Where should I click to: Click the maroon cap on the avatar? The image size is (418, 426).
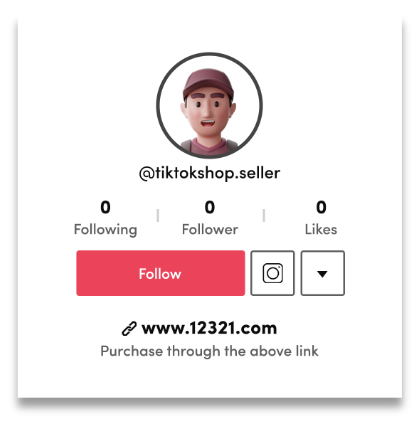(208, 82)
